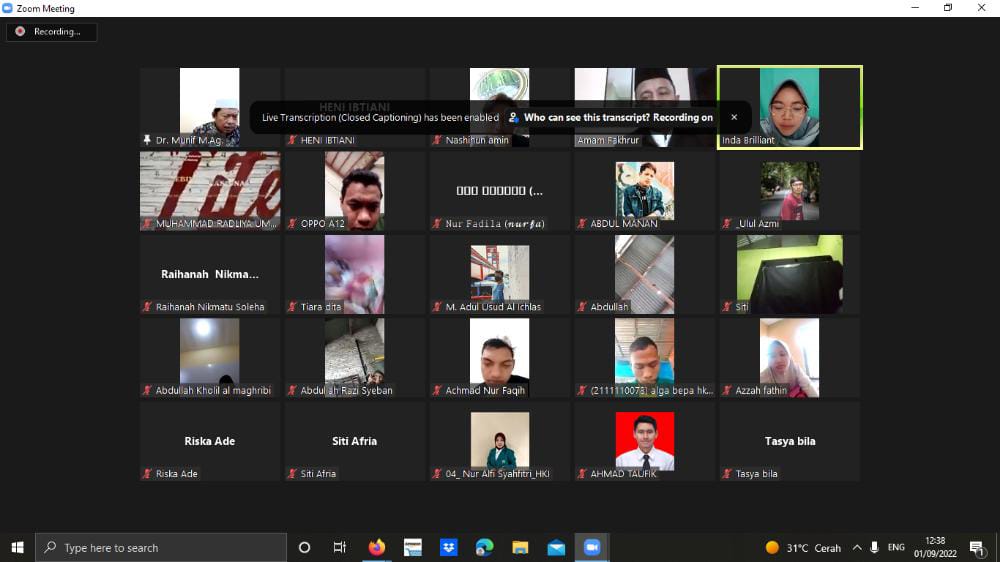
Task: Select Nashihun amin video tile
Action: click(499, 107)
